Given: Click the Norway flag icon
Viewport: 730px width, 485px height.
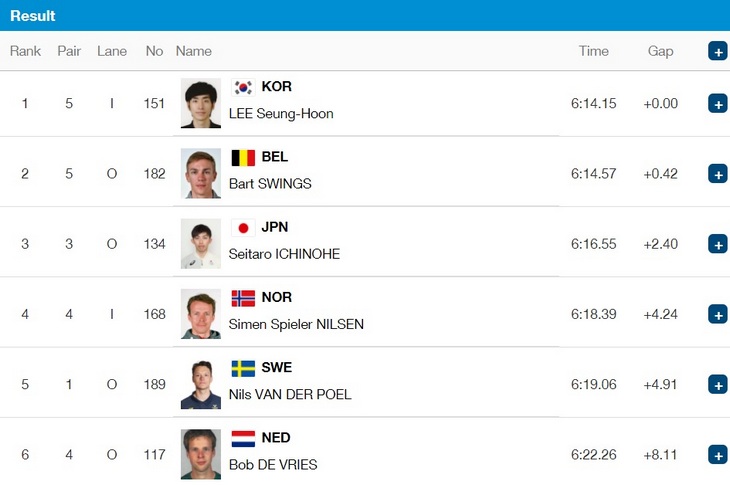Looking at the screenshot, I should click(x=243, y=298).
